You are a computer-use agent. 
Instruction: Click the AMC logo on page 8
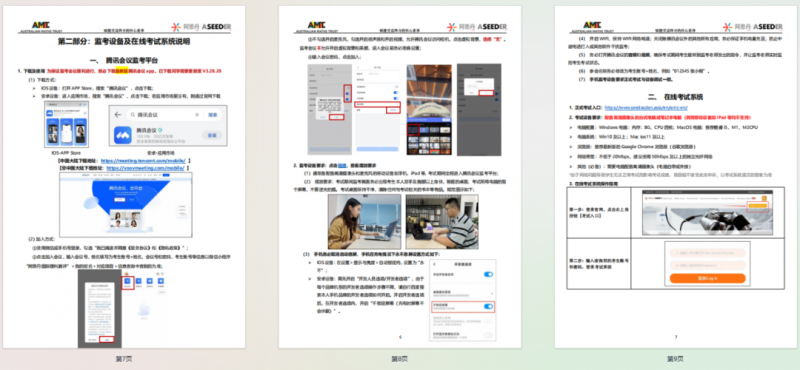tap(317, 26)
